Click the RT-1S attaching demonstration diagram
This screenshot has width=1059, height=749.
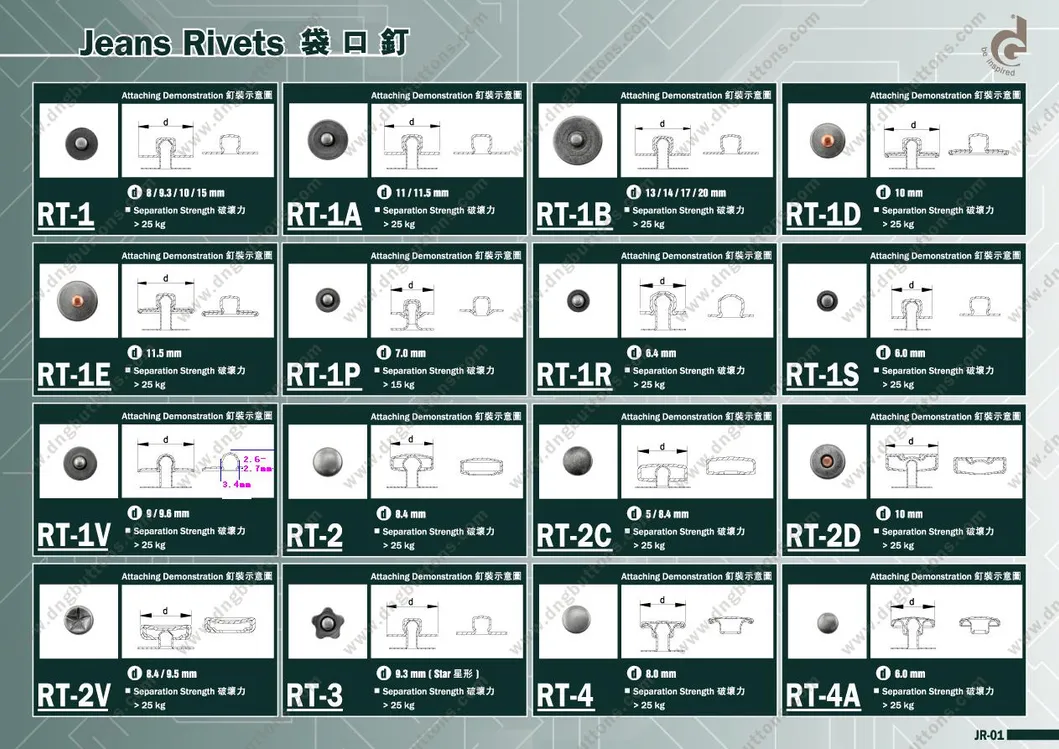[x=945, y=301]
